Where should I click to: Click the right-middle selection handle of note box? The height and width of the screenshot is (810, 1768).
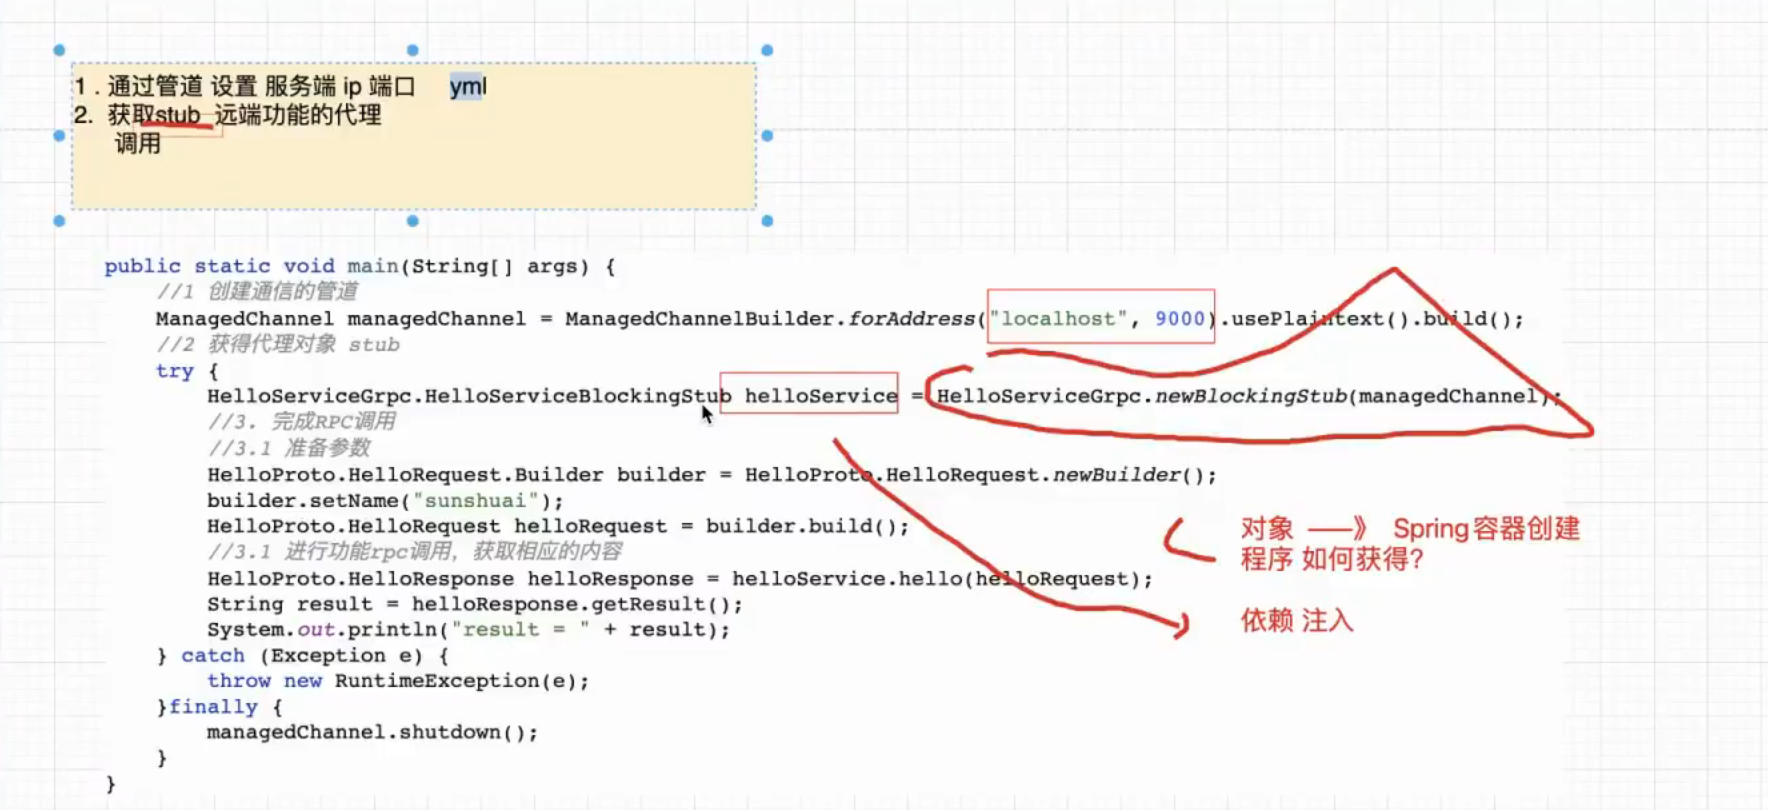click(x=767, y=135)
